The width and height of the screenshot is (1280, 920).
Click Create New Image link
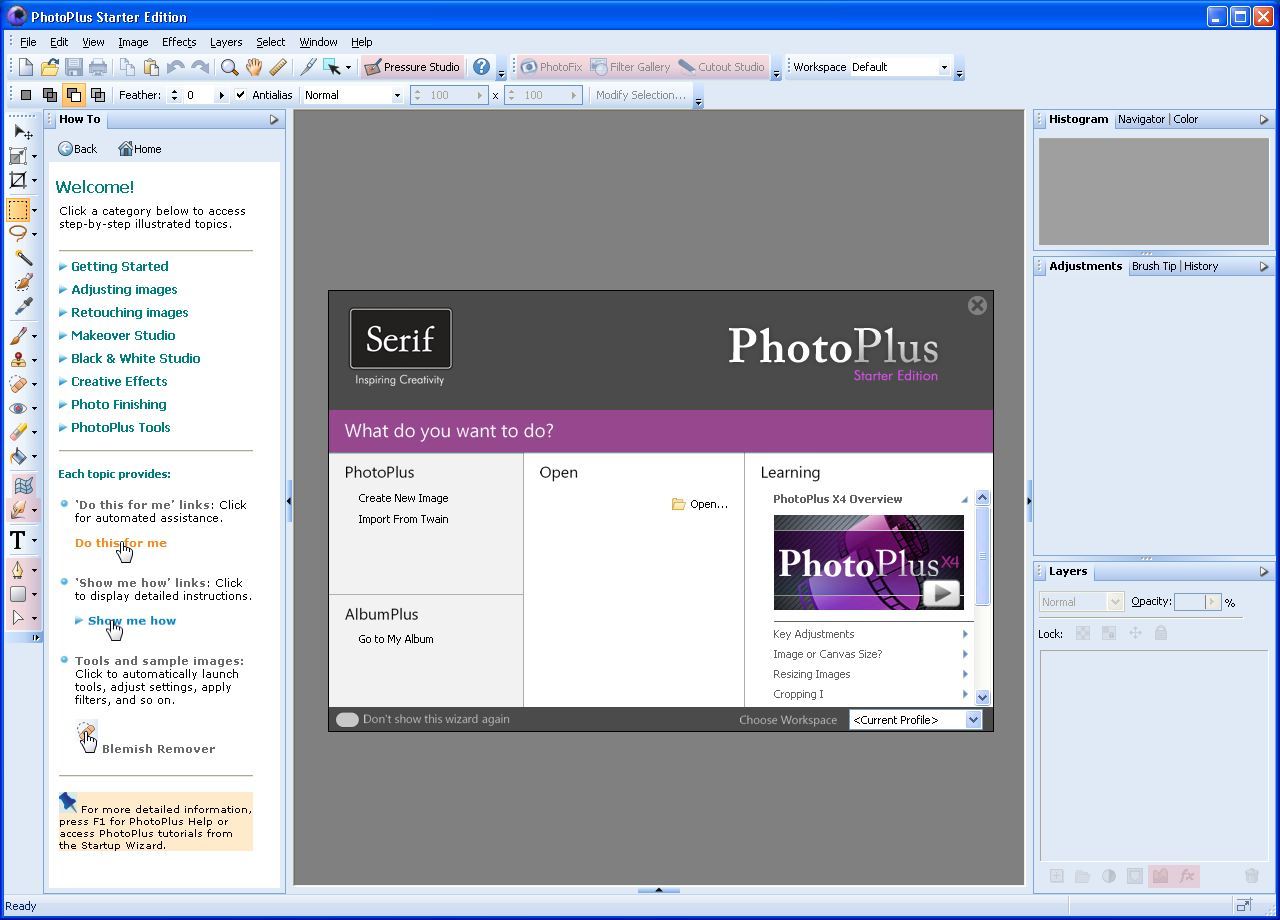click(403, 498)
